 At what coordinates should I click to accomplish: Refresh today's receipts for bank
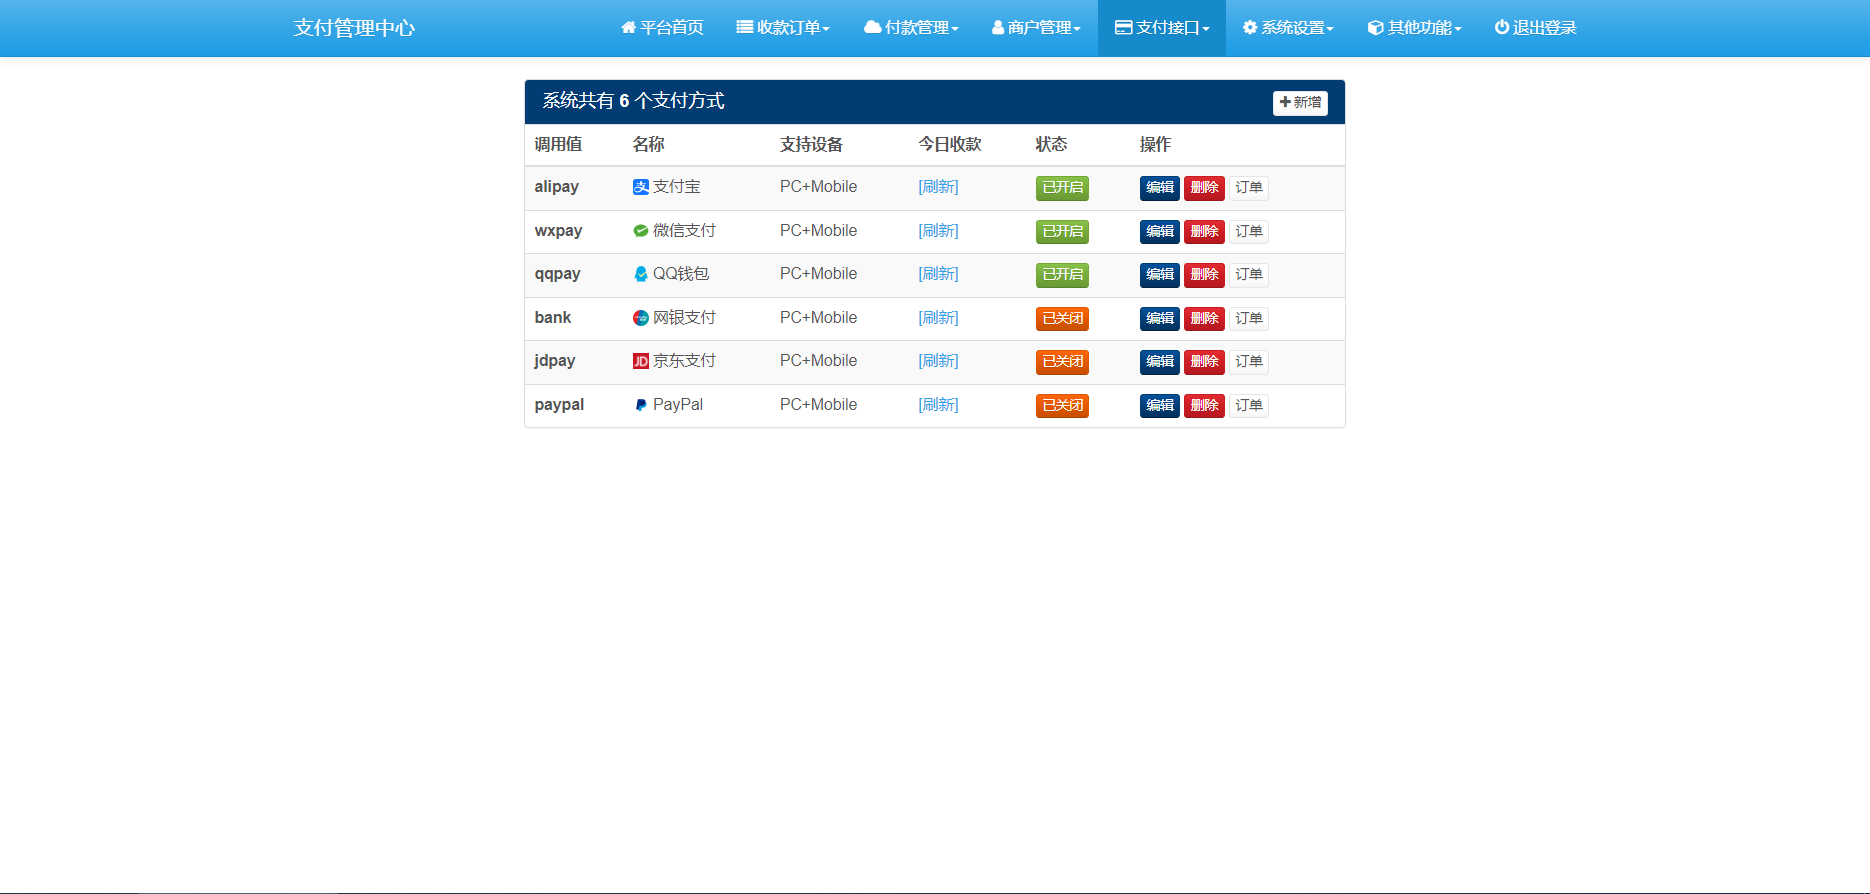[x=938, y=318]
